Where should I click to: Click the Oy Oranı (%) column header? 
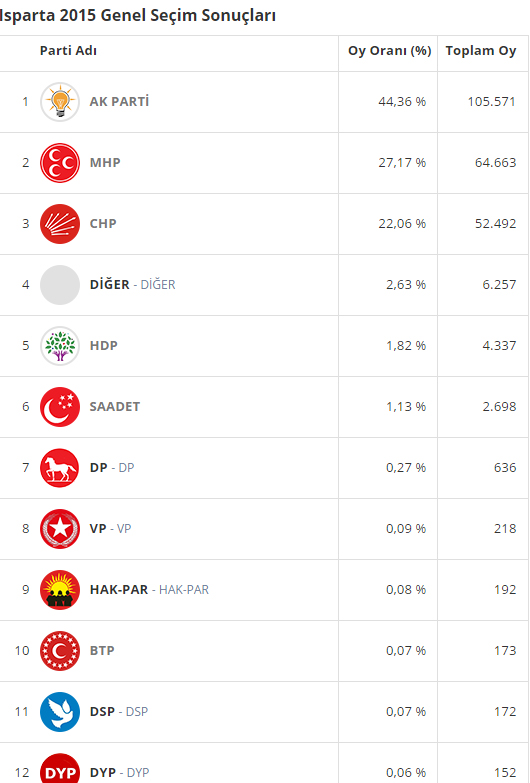(390, 51)
